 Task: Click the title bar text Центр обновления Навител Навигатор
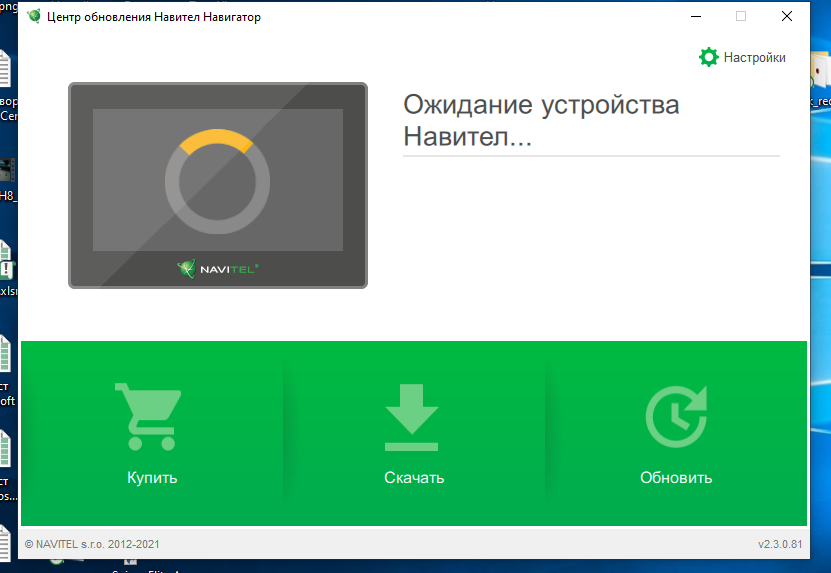pos(154,16)
